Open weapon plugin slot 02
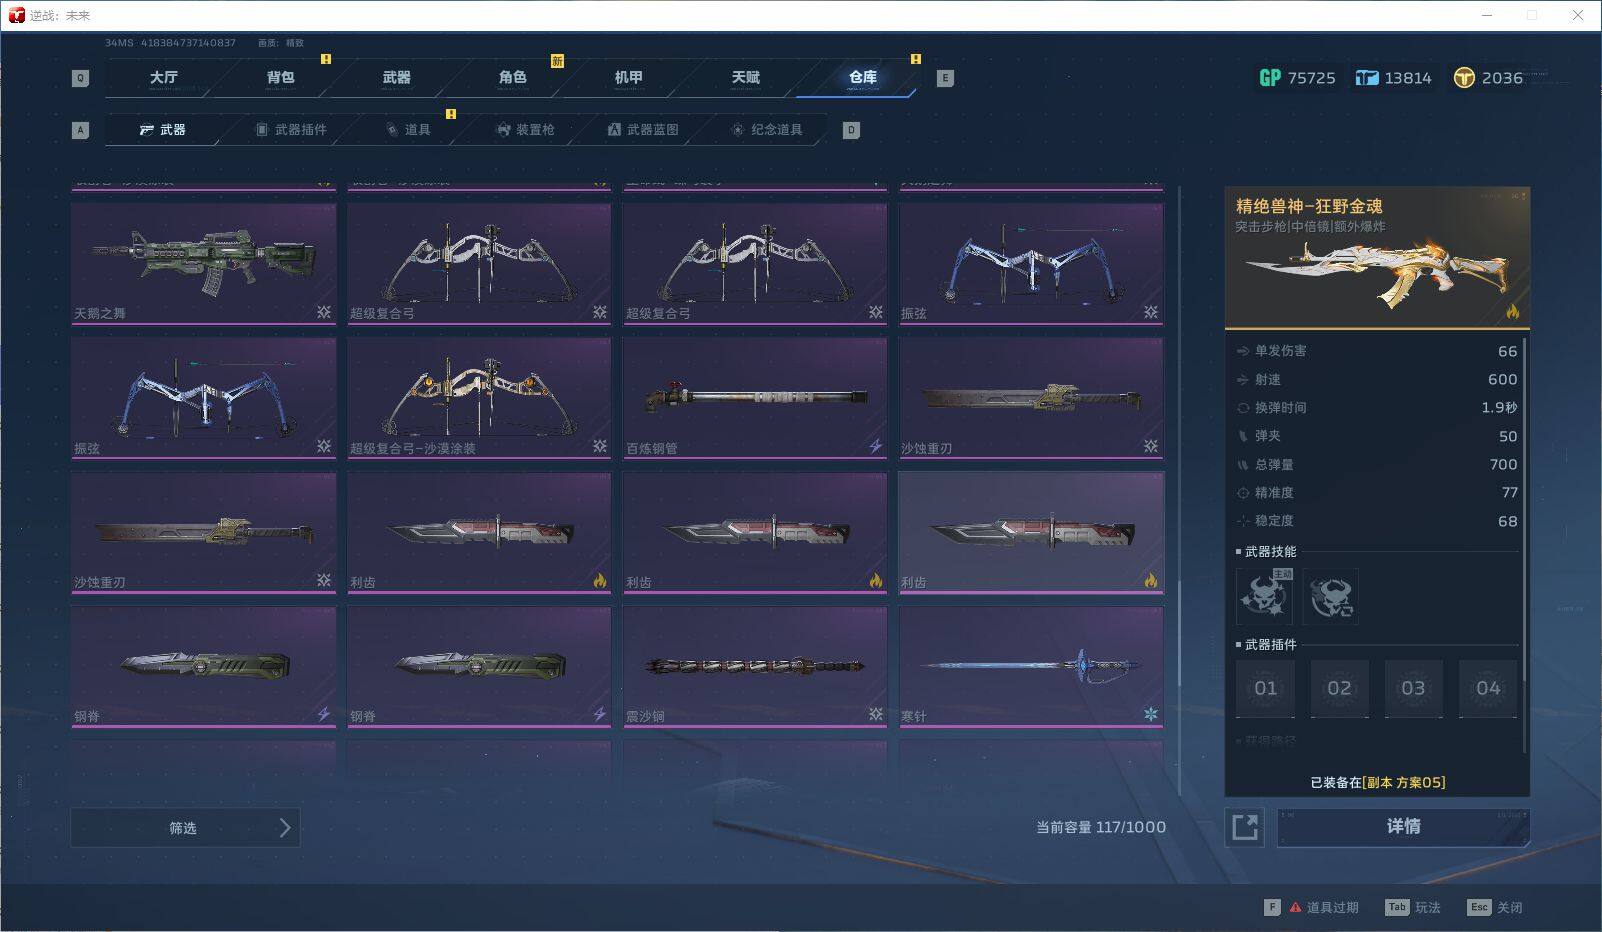 pyautogui.click(x=1339, y=688)
